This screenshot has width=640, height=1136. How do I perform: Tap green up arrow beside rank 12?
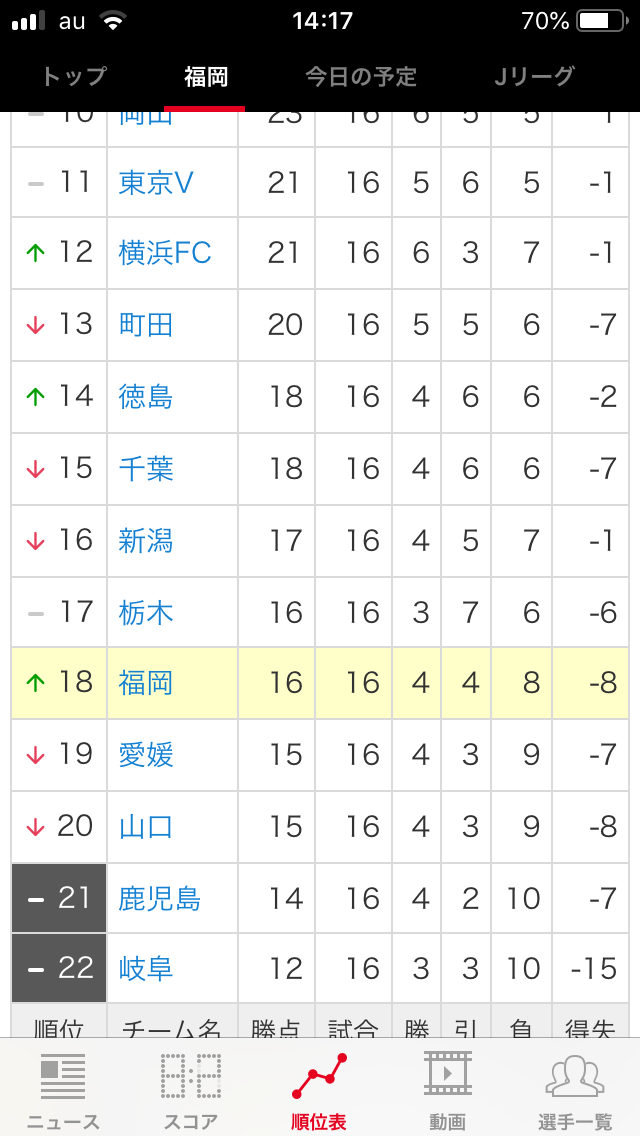(36, 253)
